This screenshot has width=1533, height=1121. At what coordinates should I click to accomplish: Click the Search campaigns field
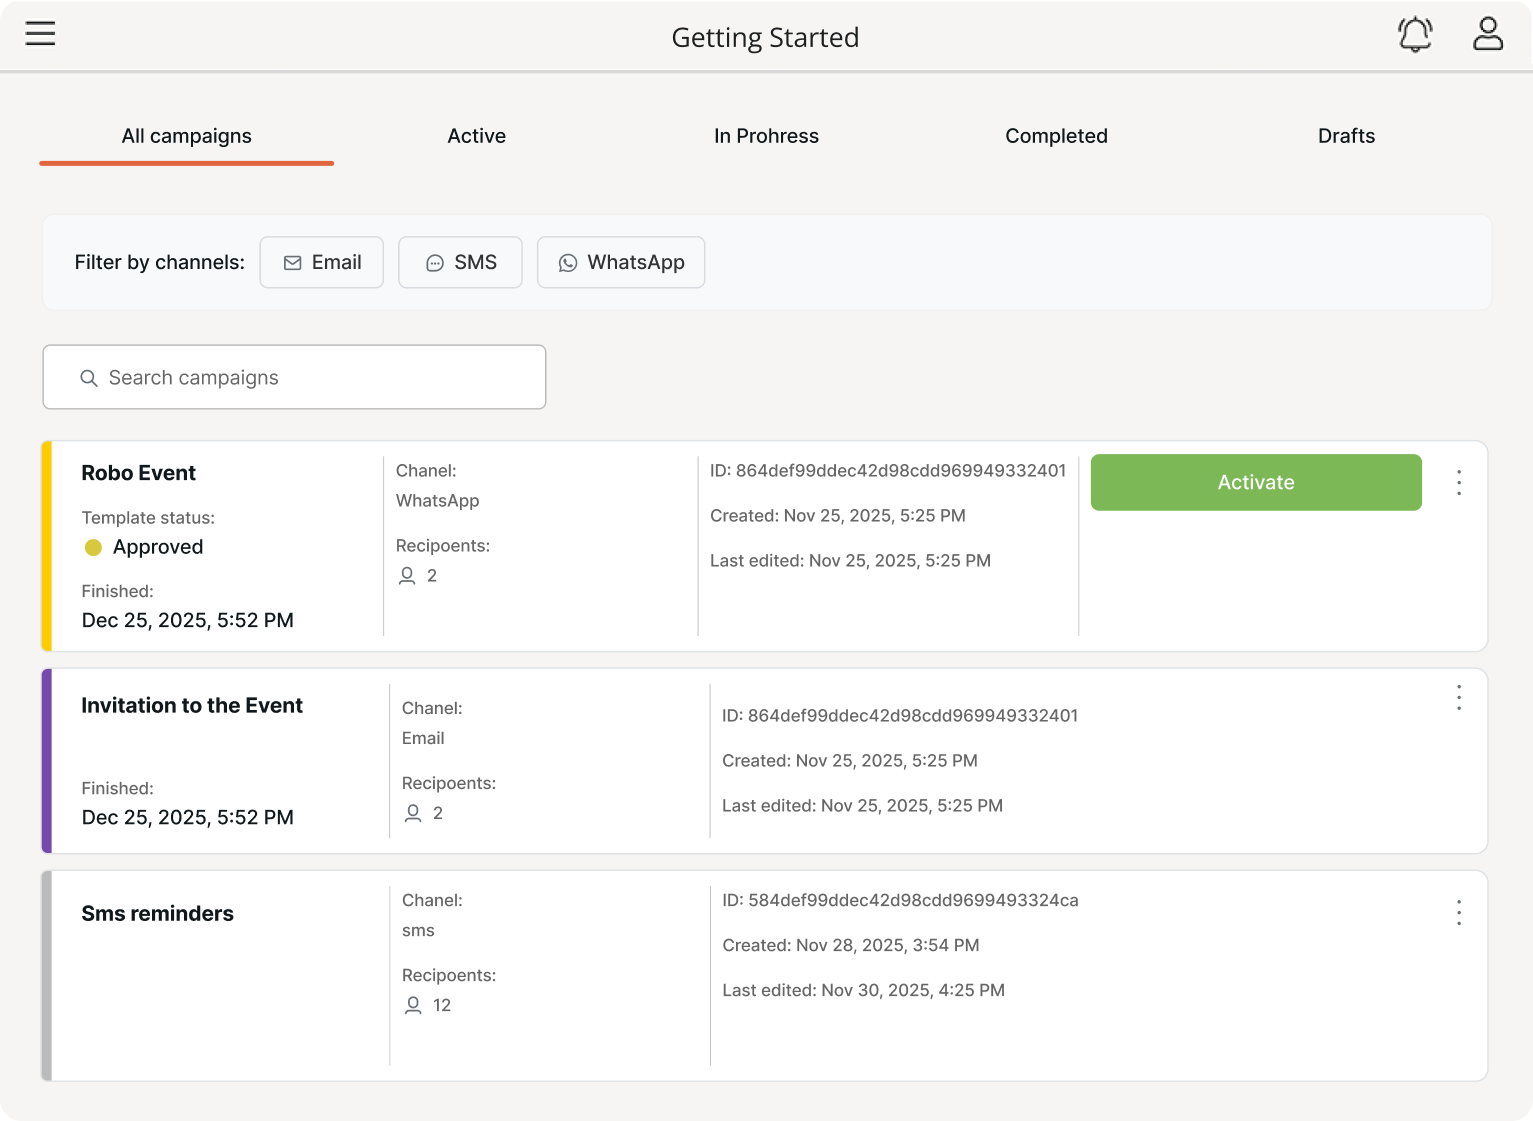point(293,377)
